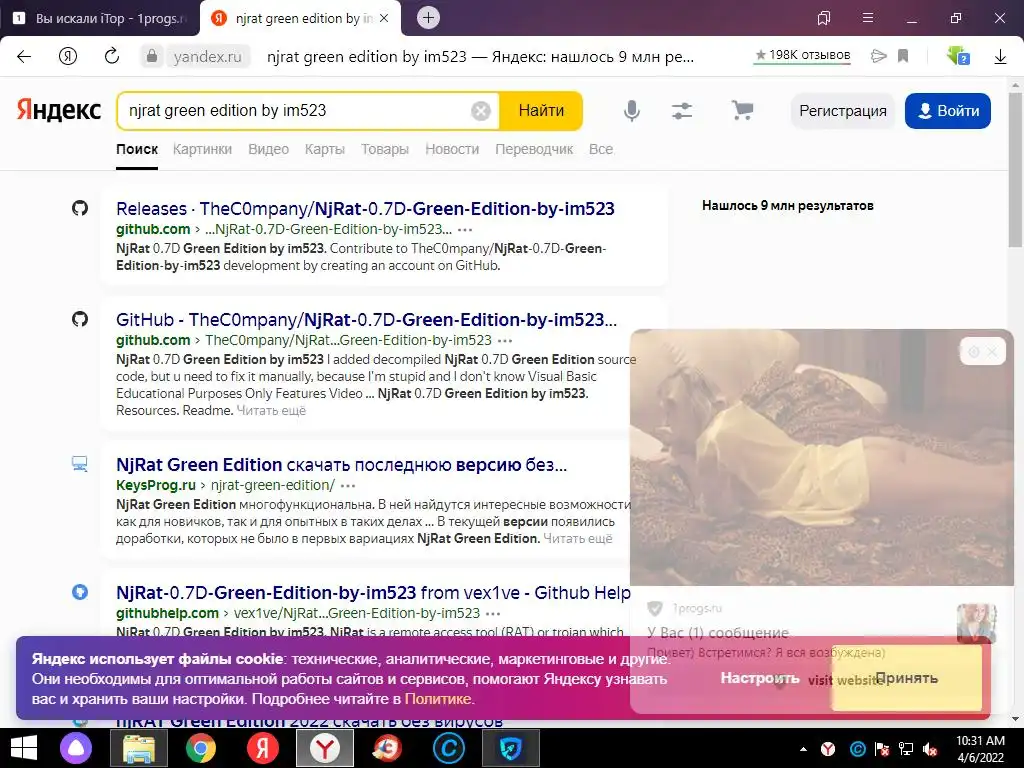Open Releases · TheC0mpany/NjRat result link

tap(365, 208)
